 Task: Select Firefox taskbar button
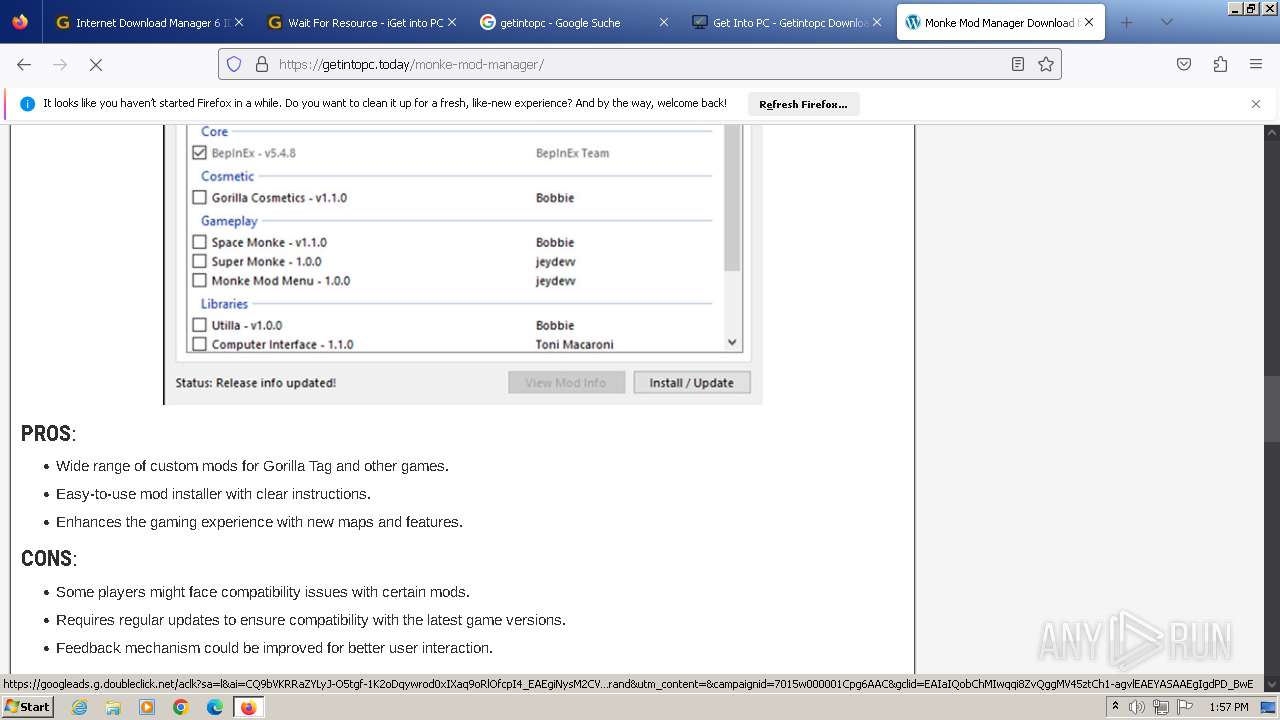click(248, 707)
